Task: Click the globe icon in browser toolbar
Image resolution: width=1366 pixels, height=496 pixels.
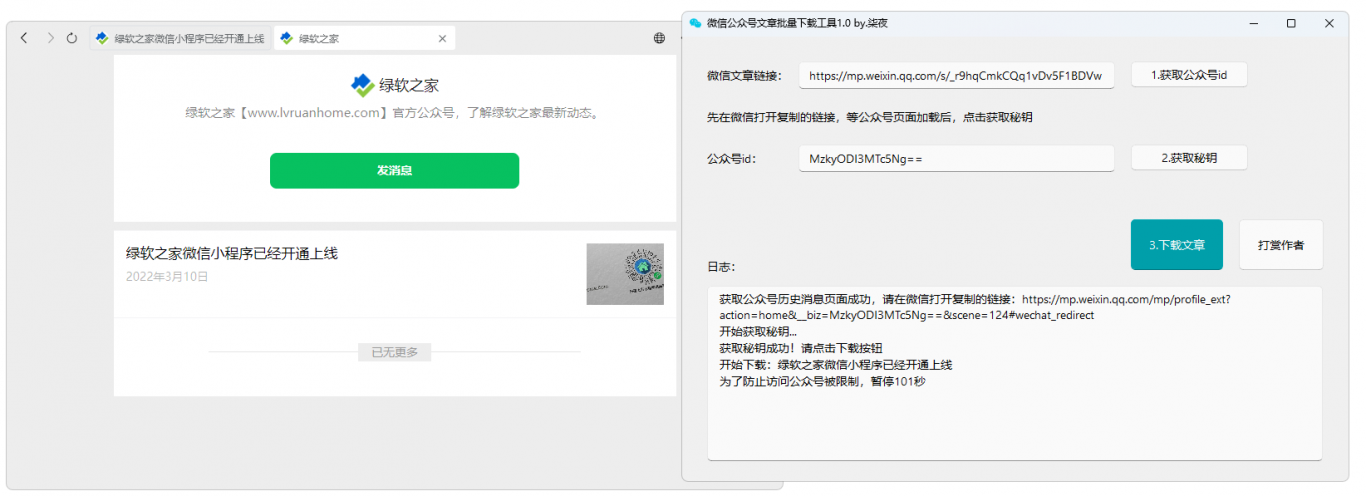Action: pyautogui.click(x=659, y=38)
